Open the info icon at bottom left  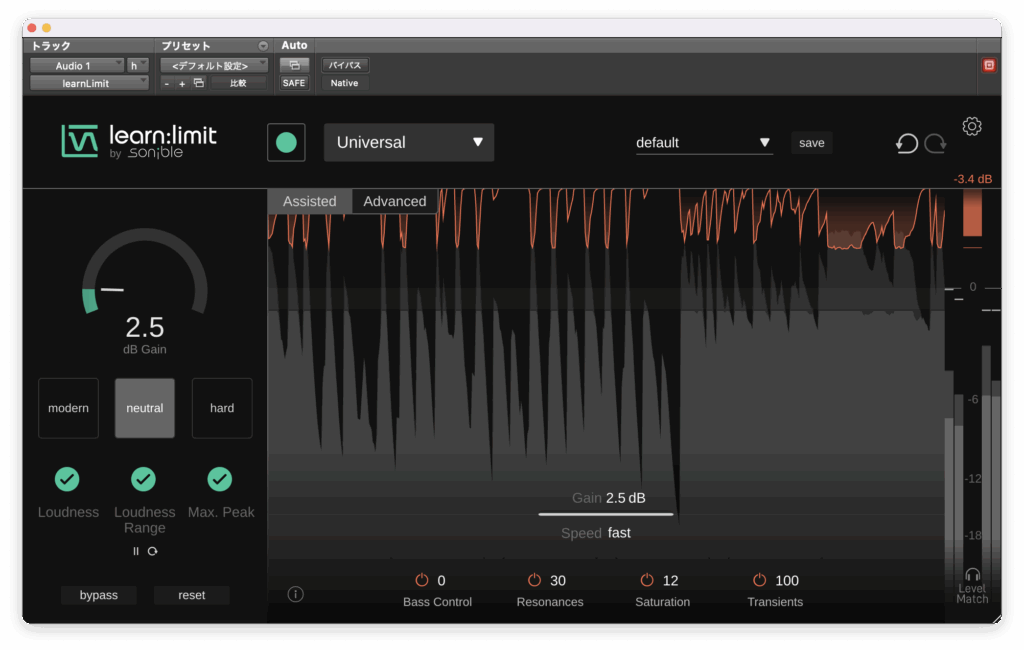[295, 594]
